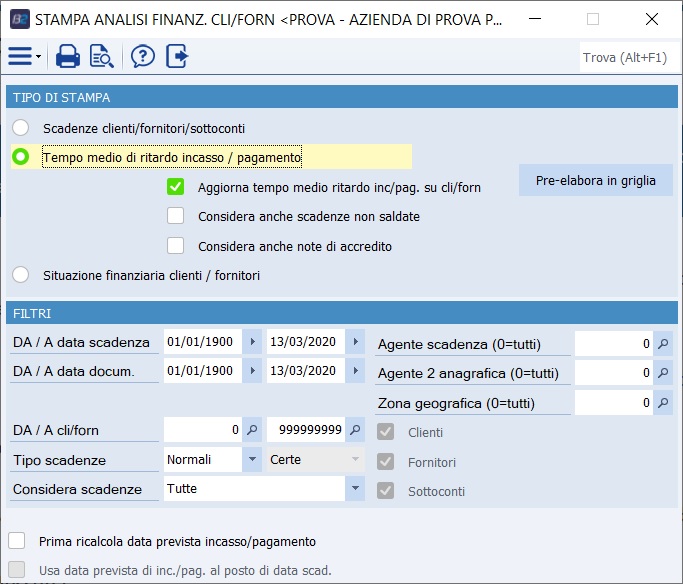Click the cli/forn starting value 0 field
This screenshot has width=683, height=584.
pos(203,430)
